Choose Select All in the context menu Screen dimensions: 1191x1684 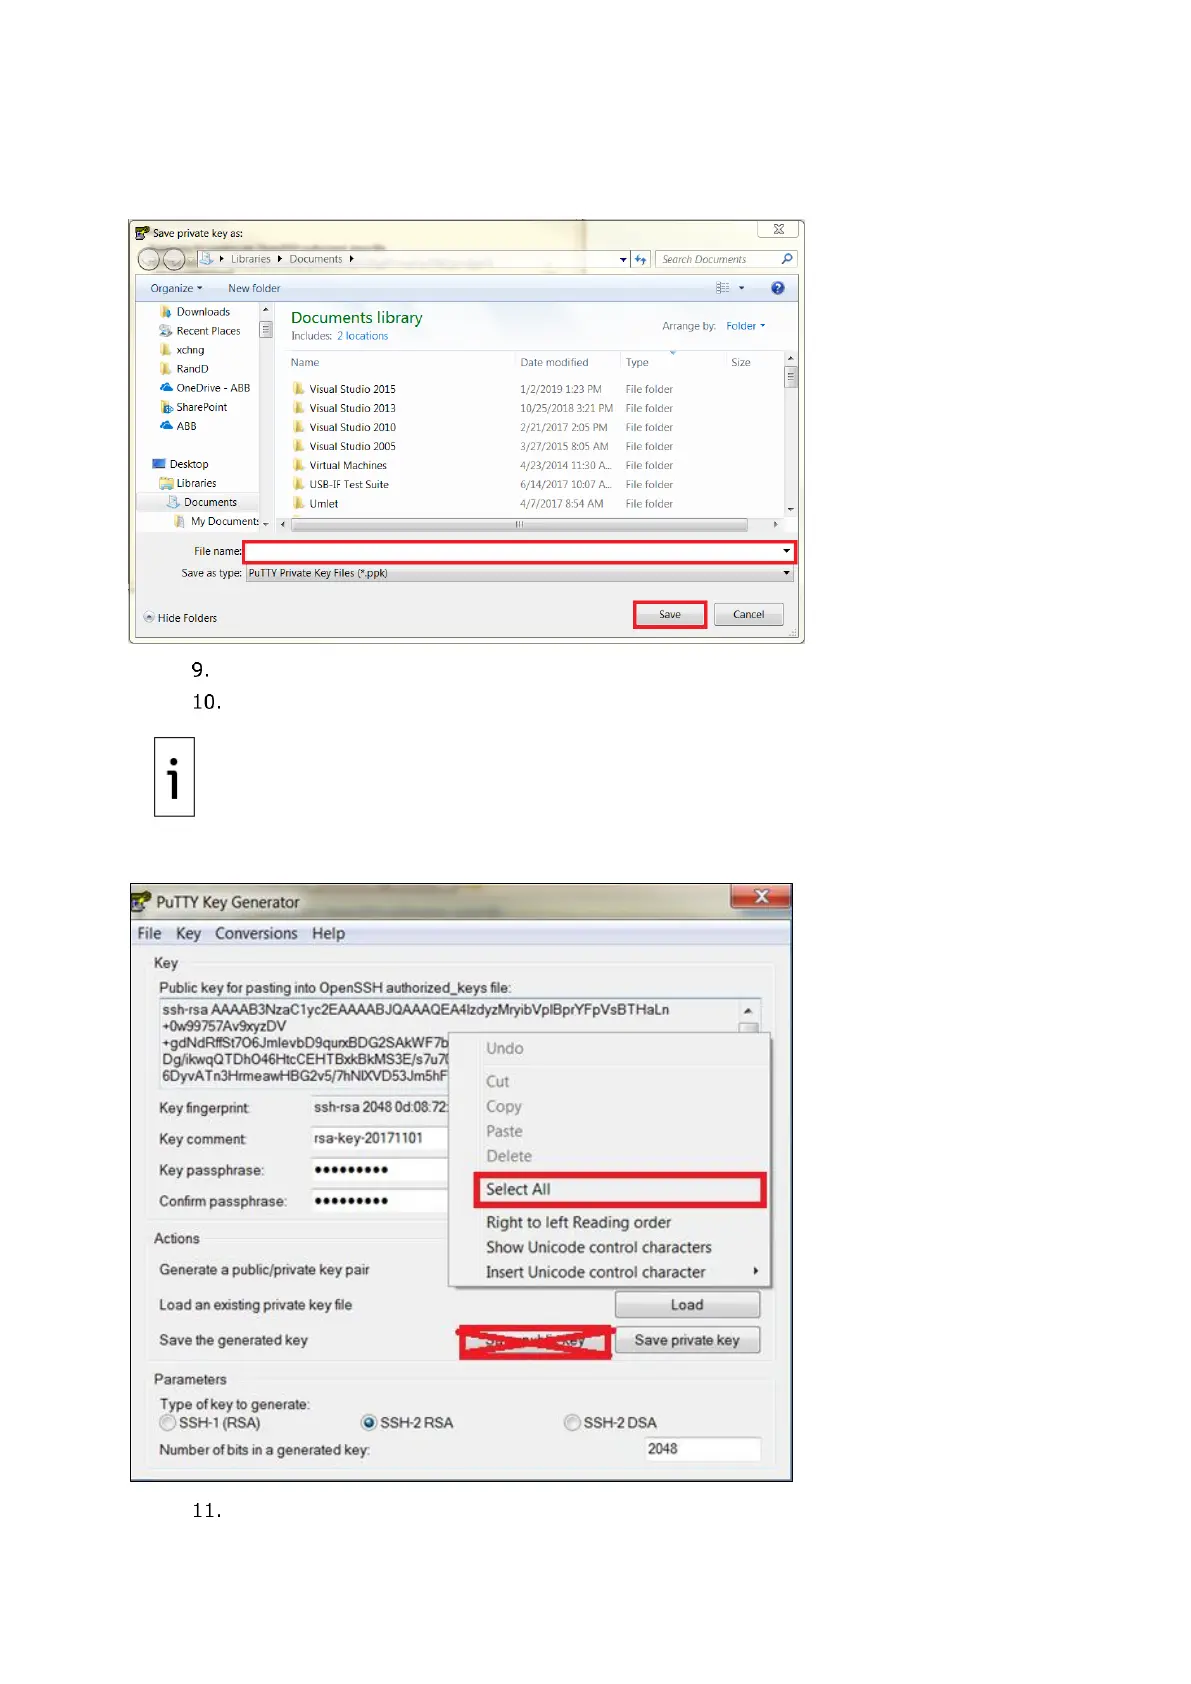point(619,1189)
